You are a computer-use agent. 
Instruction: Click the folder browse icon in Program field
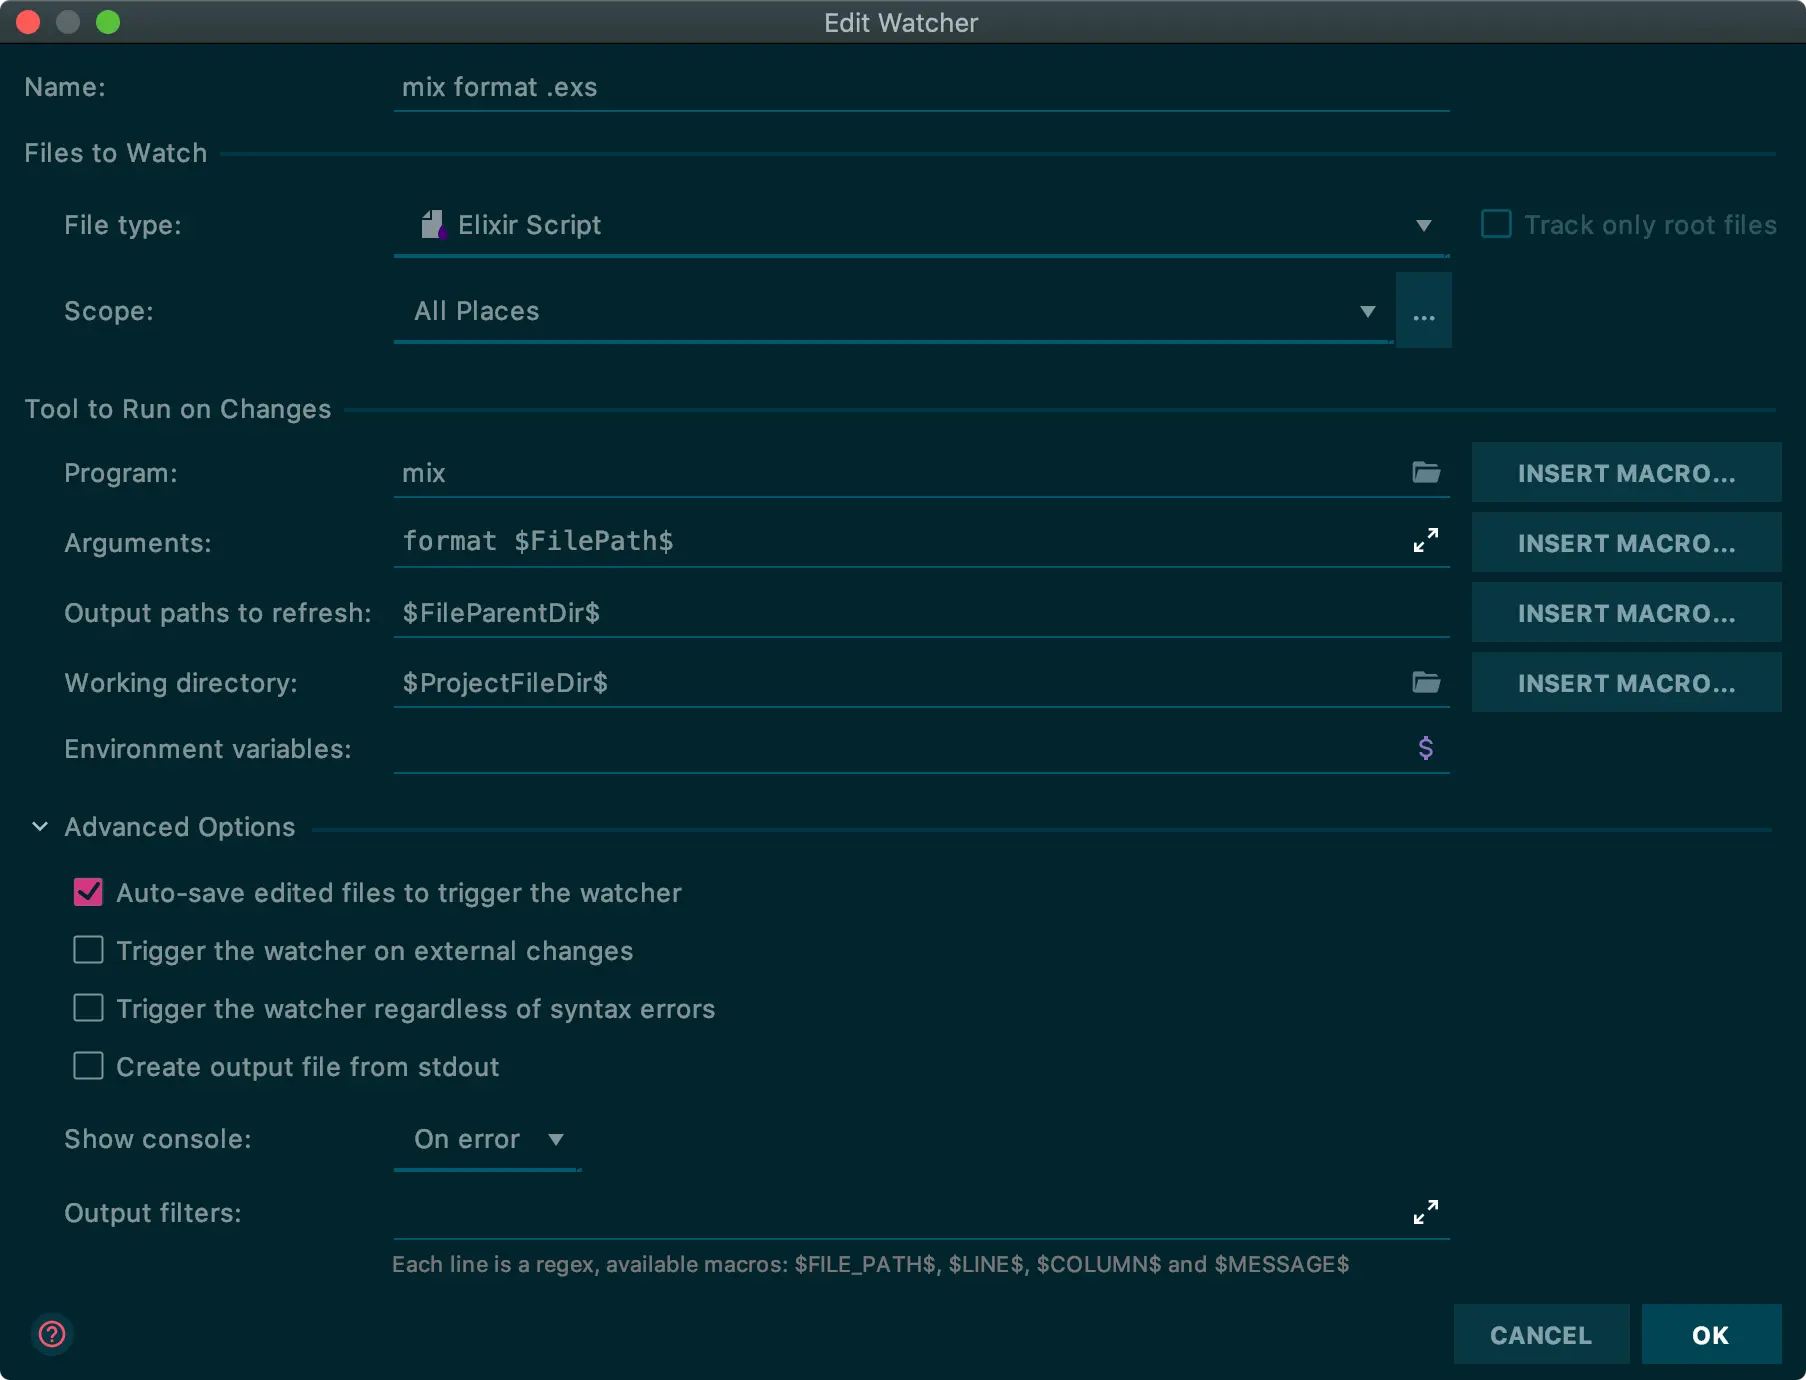tap(1425, 472)
